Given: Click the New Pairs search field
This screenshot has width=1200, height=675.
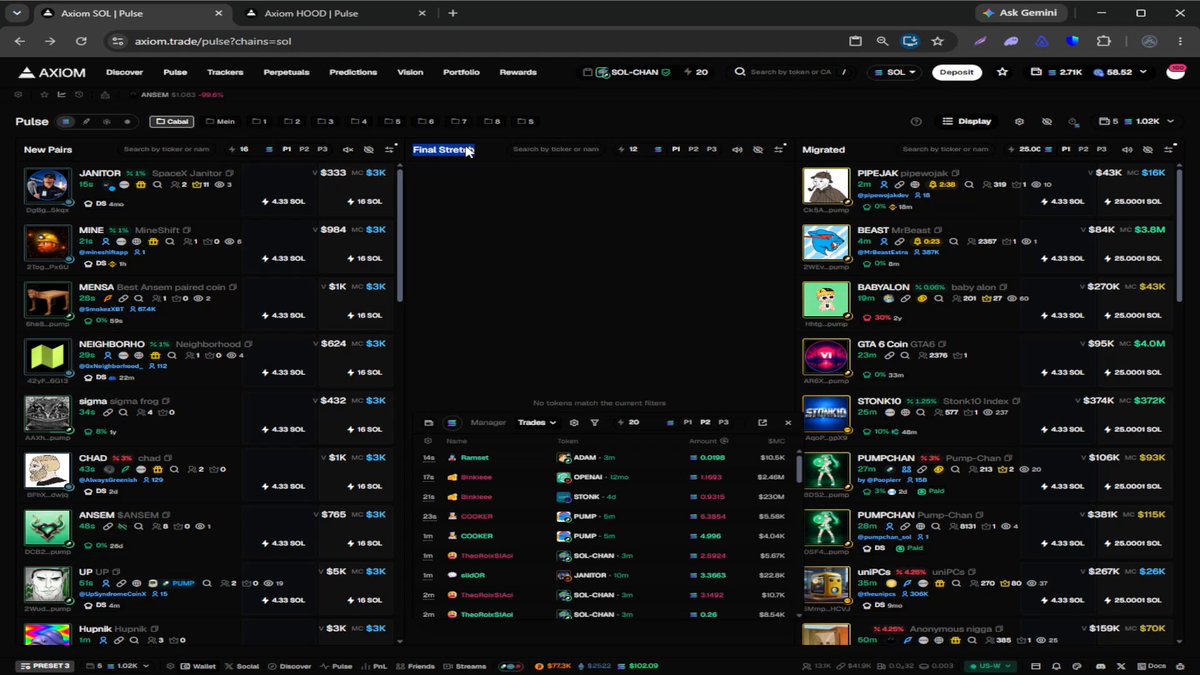Looking at the screenshot, I should (165, 149).
